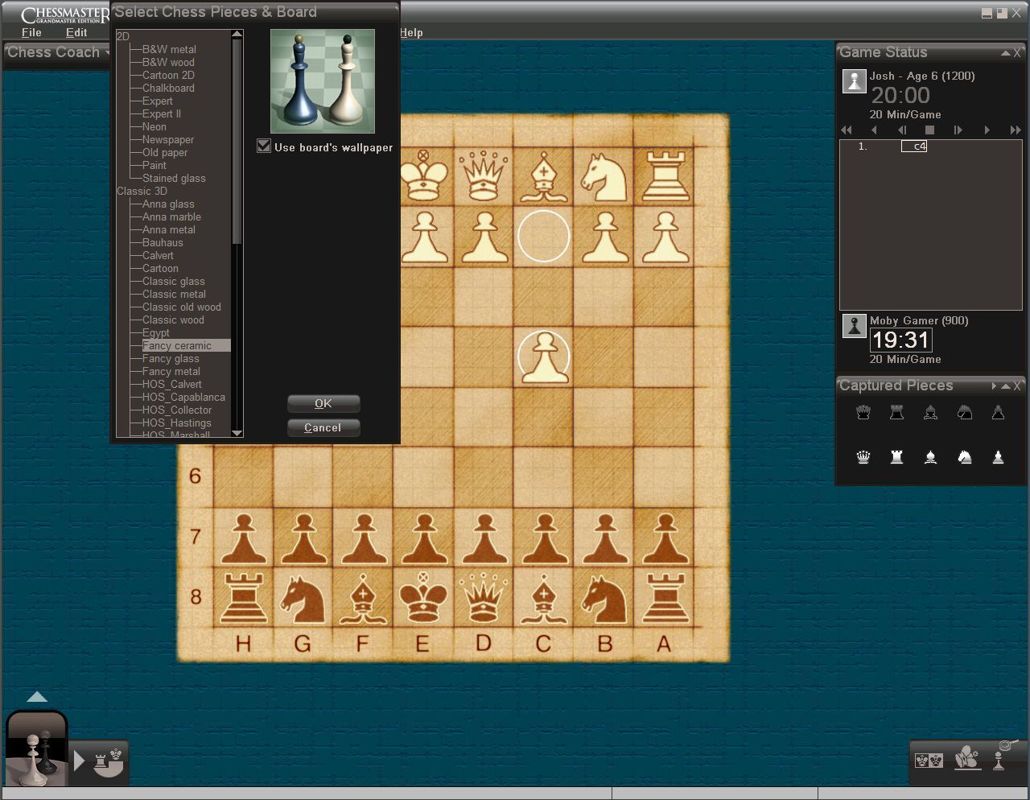Click the rook and king tray icon

click(x=108, y=762)
